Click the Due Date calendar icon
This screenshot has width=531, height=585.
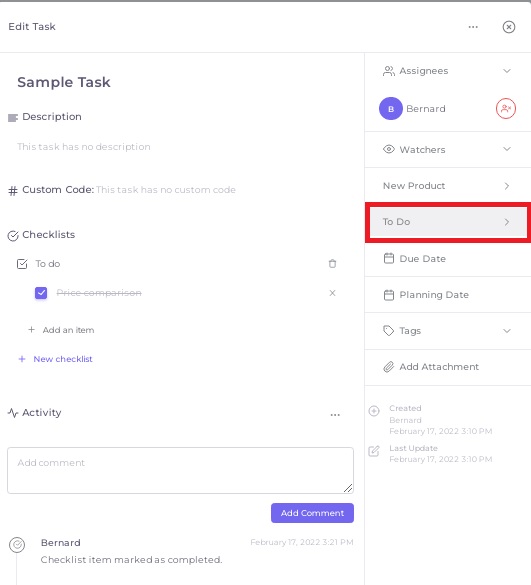tap(389, 258)
